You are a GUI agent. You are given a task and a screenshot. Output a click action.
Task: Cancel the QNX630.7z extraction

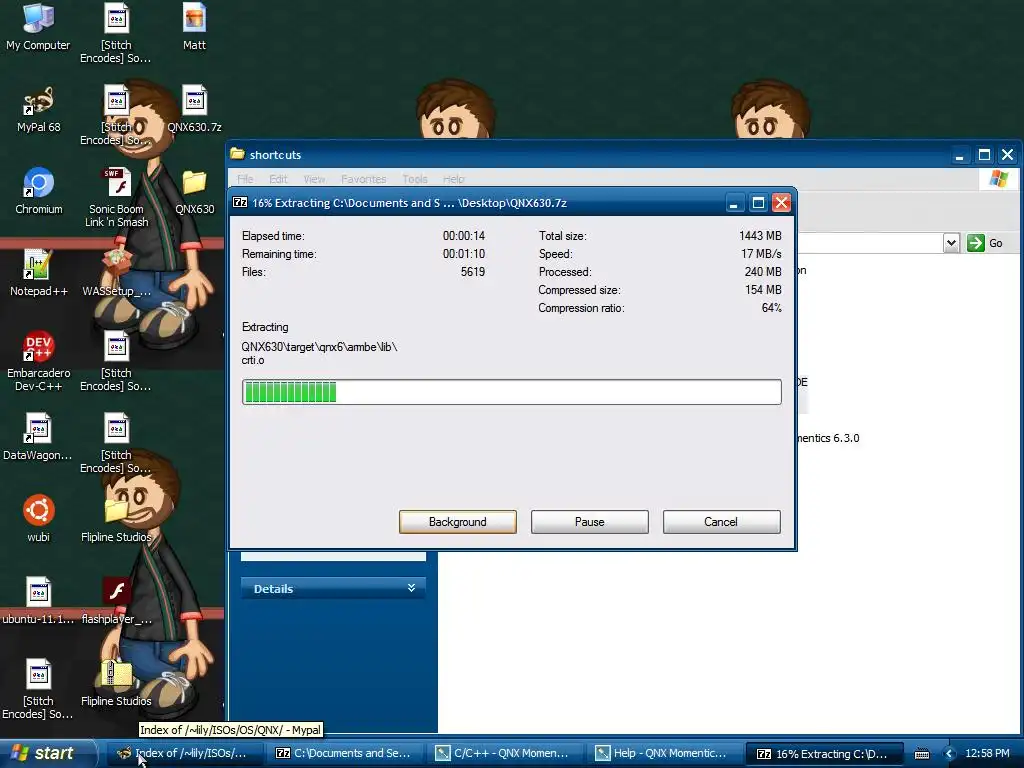[721, 522]
